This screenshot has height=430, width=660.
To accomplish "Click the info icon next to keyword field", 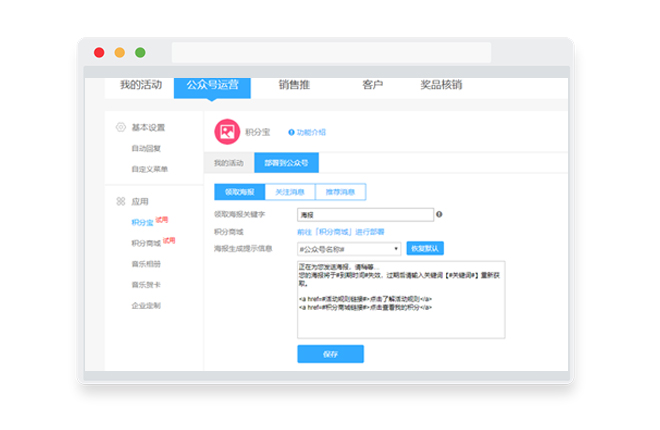I will (x=439, y=214).
